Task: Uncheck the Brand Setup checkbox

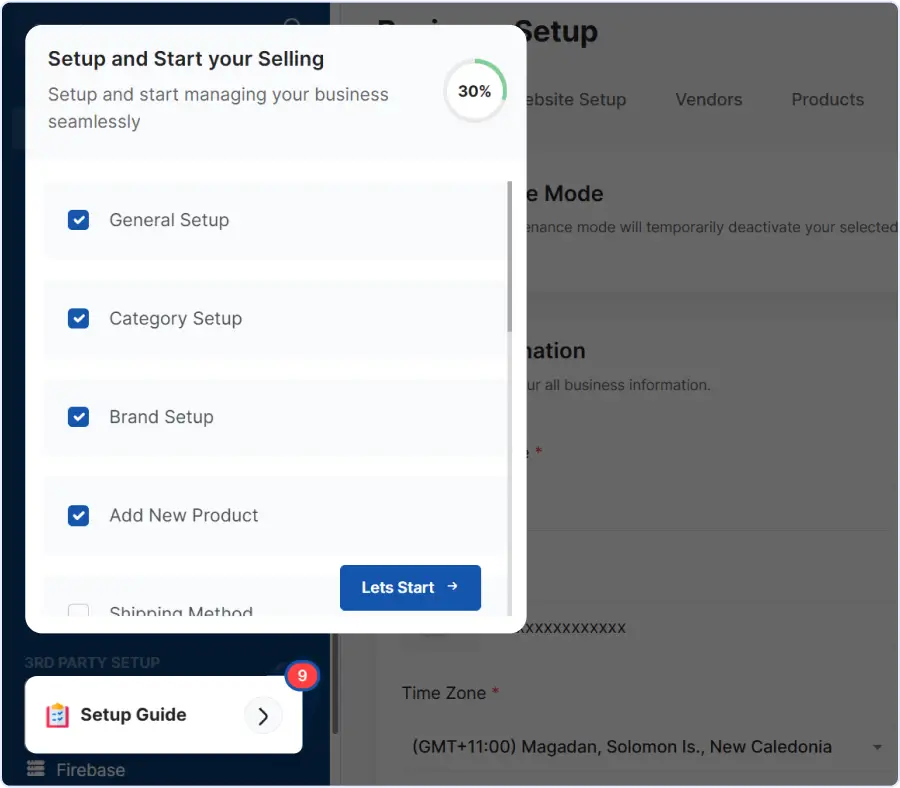Action: click(78, 416)
